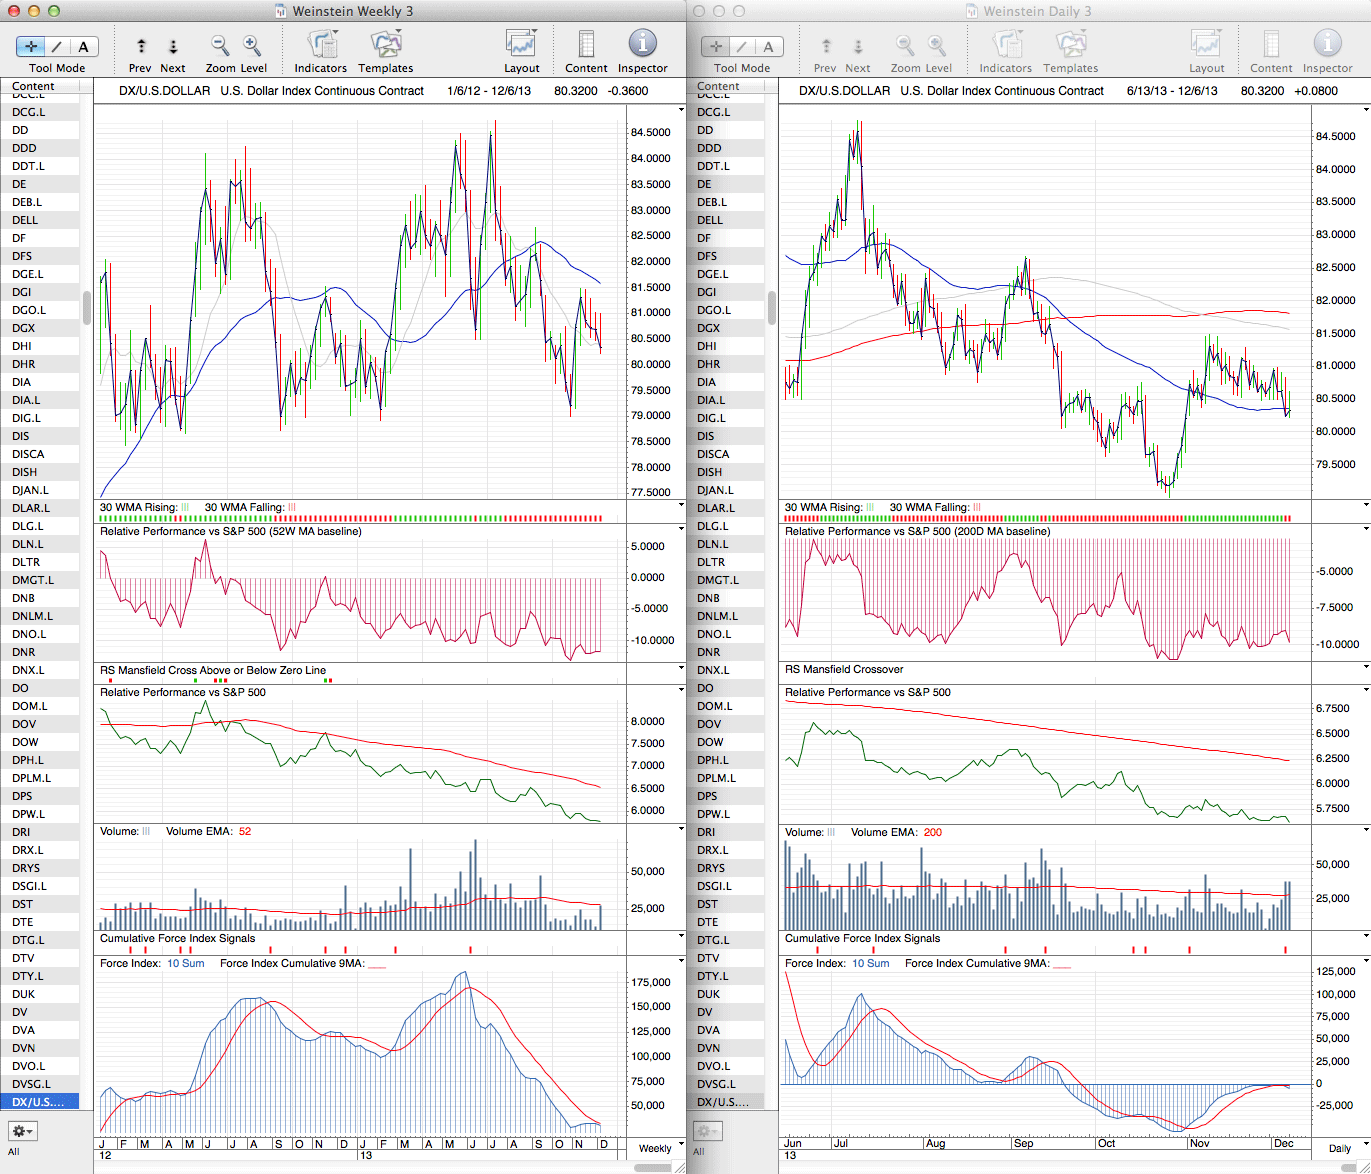Click the Weekly symbol list vertical scrollbar
The height and width of the screenshot is (1174, 1371).
coord(87,308)
